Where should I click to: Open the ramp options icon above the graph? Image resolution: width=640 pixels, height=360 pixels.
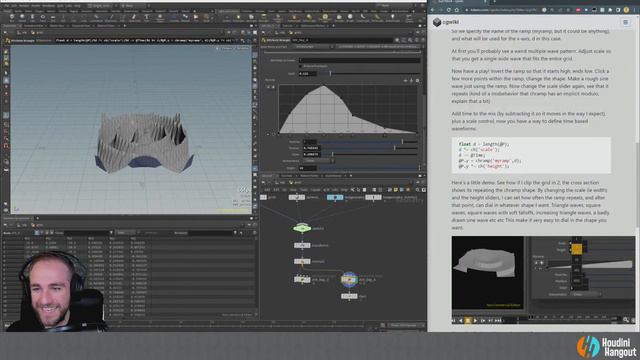[417, 80]
